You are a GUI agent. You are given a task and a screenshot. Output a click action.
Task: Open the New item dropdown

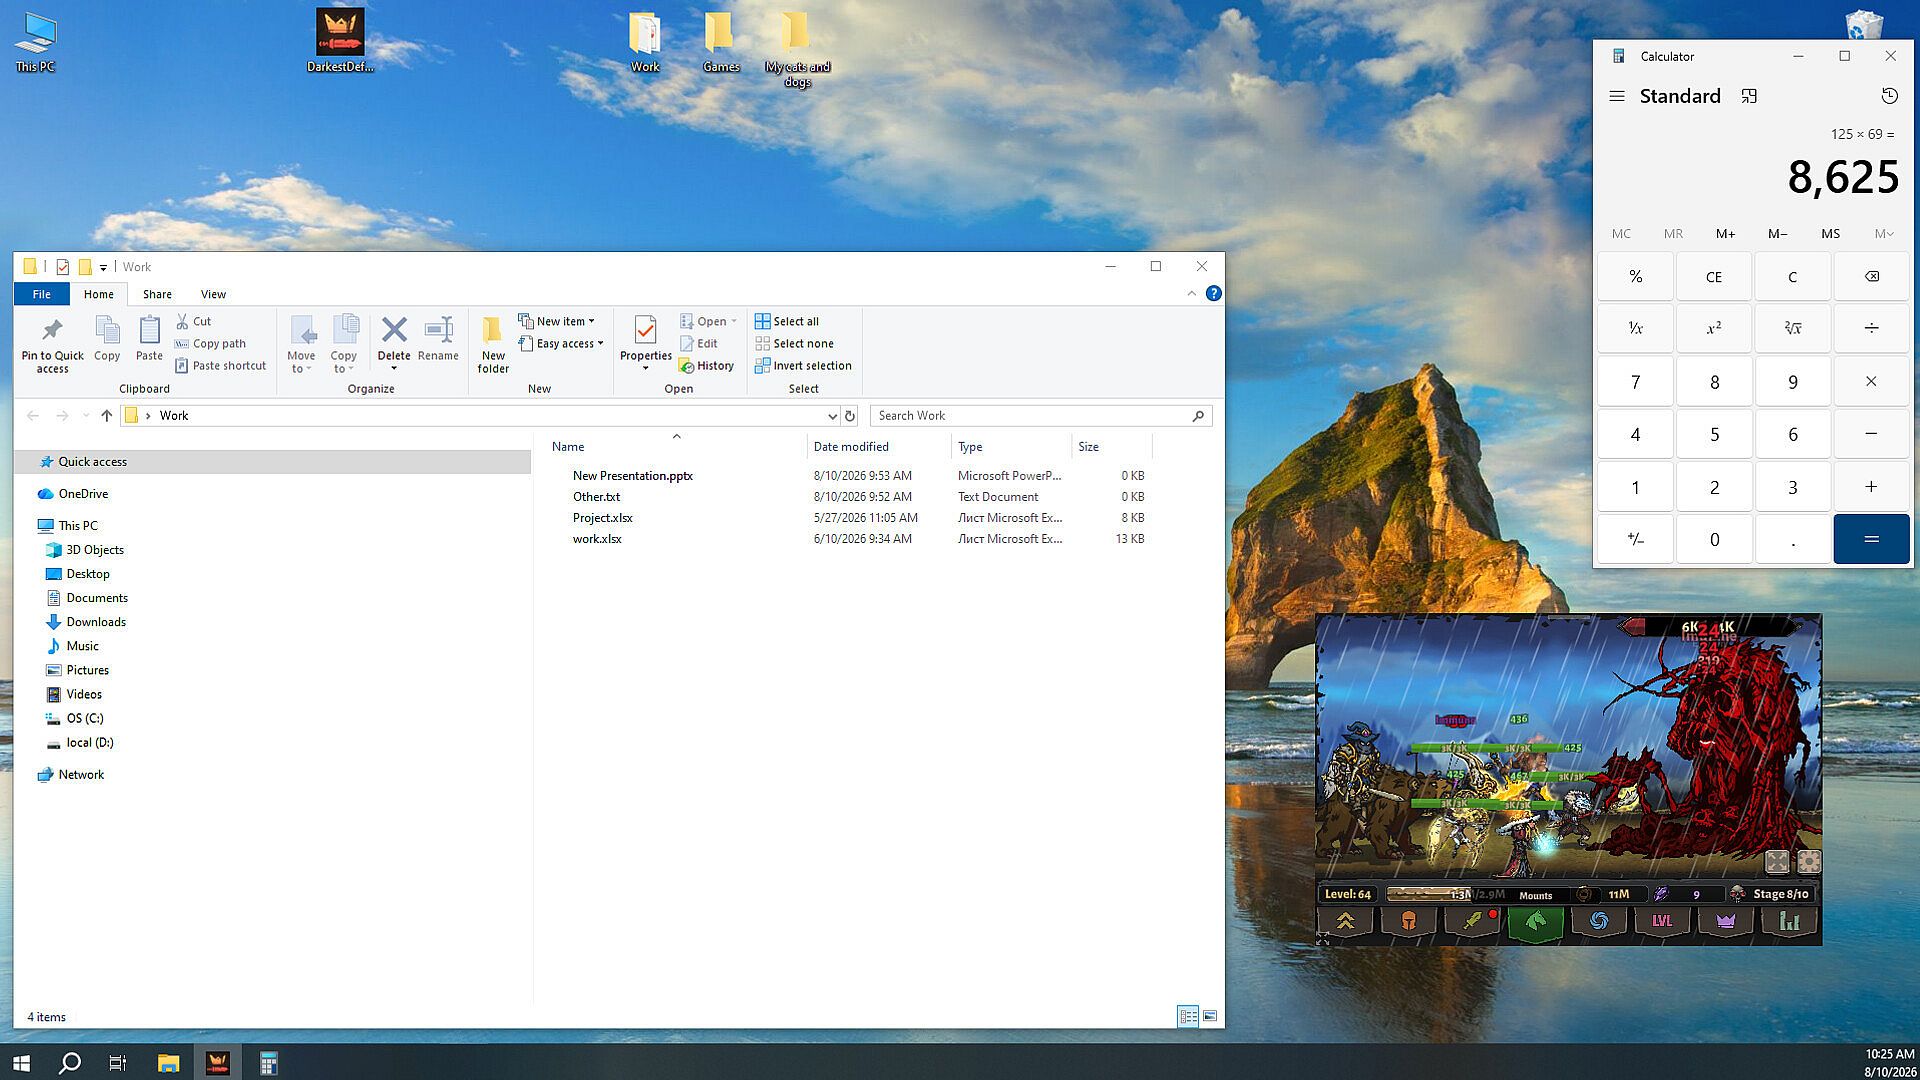click(556, 321)
